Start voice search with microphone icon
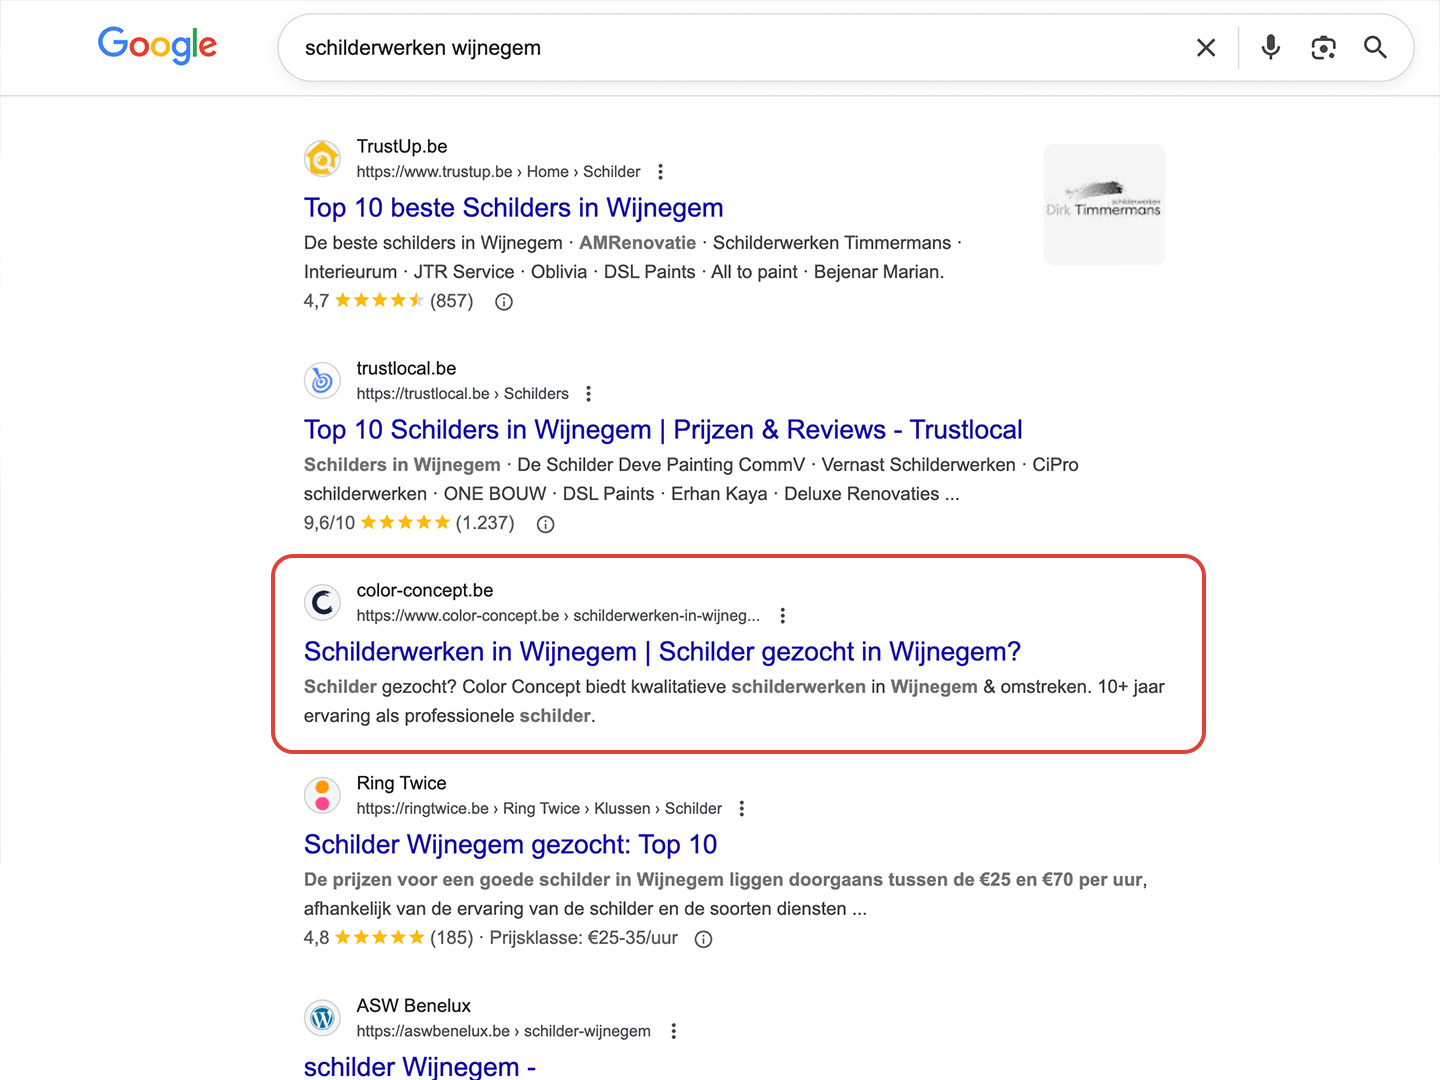Viewport: 1440px width, 1080px height. 1270,48
